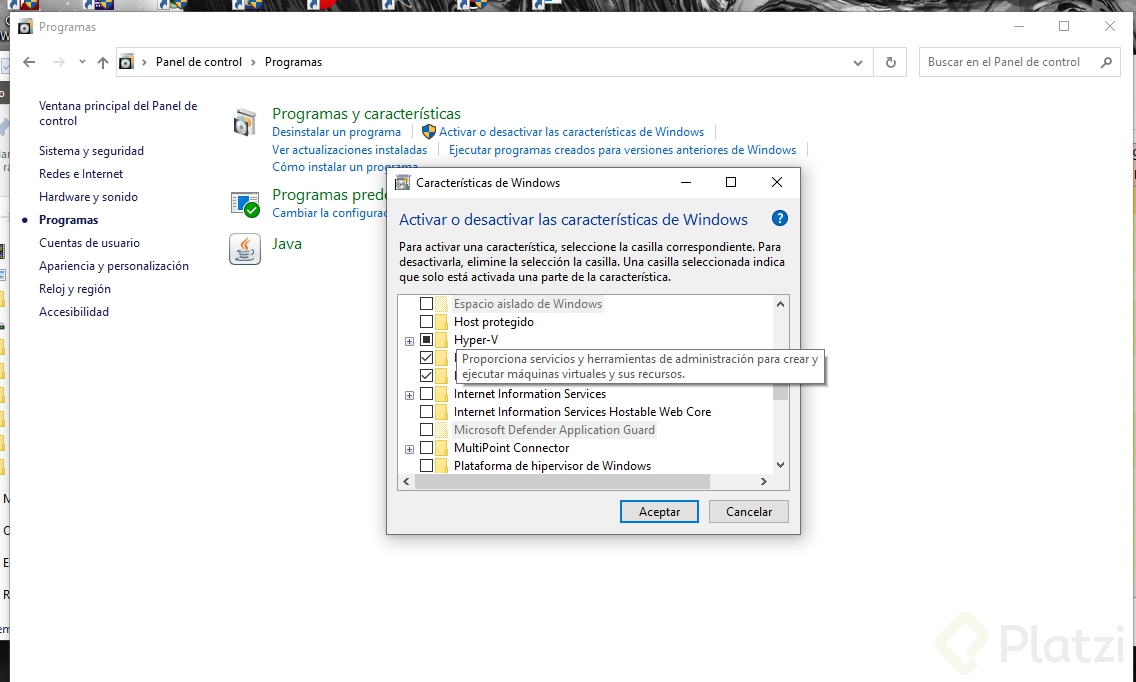This screenshot has height=682, width=1136.
Task: Open the address bar history dropdown
Action: (858, 62)
